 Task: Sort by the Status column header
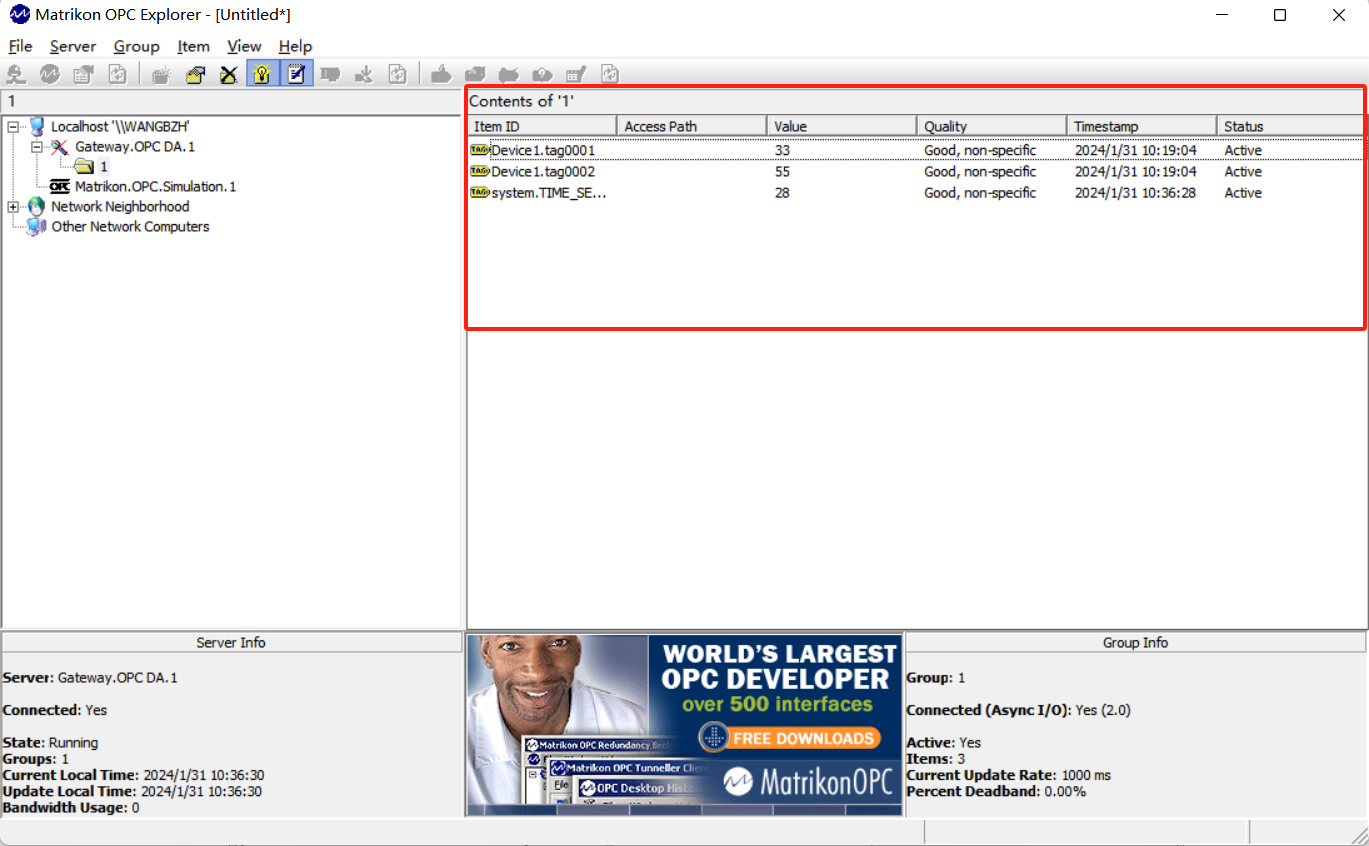[x=1291, y=126]
